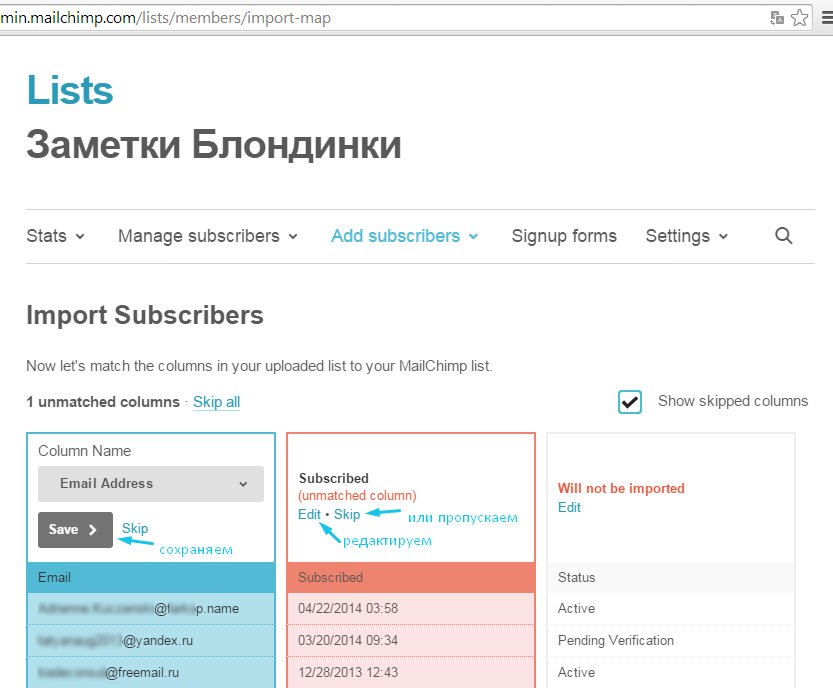Toggle Show skipped columns checkbox
The height and width of the screenshot is (688, 833).
click(x=630, y=402)
